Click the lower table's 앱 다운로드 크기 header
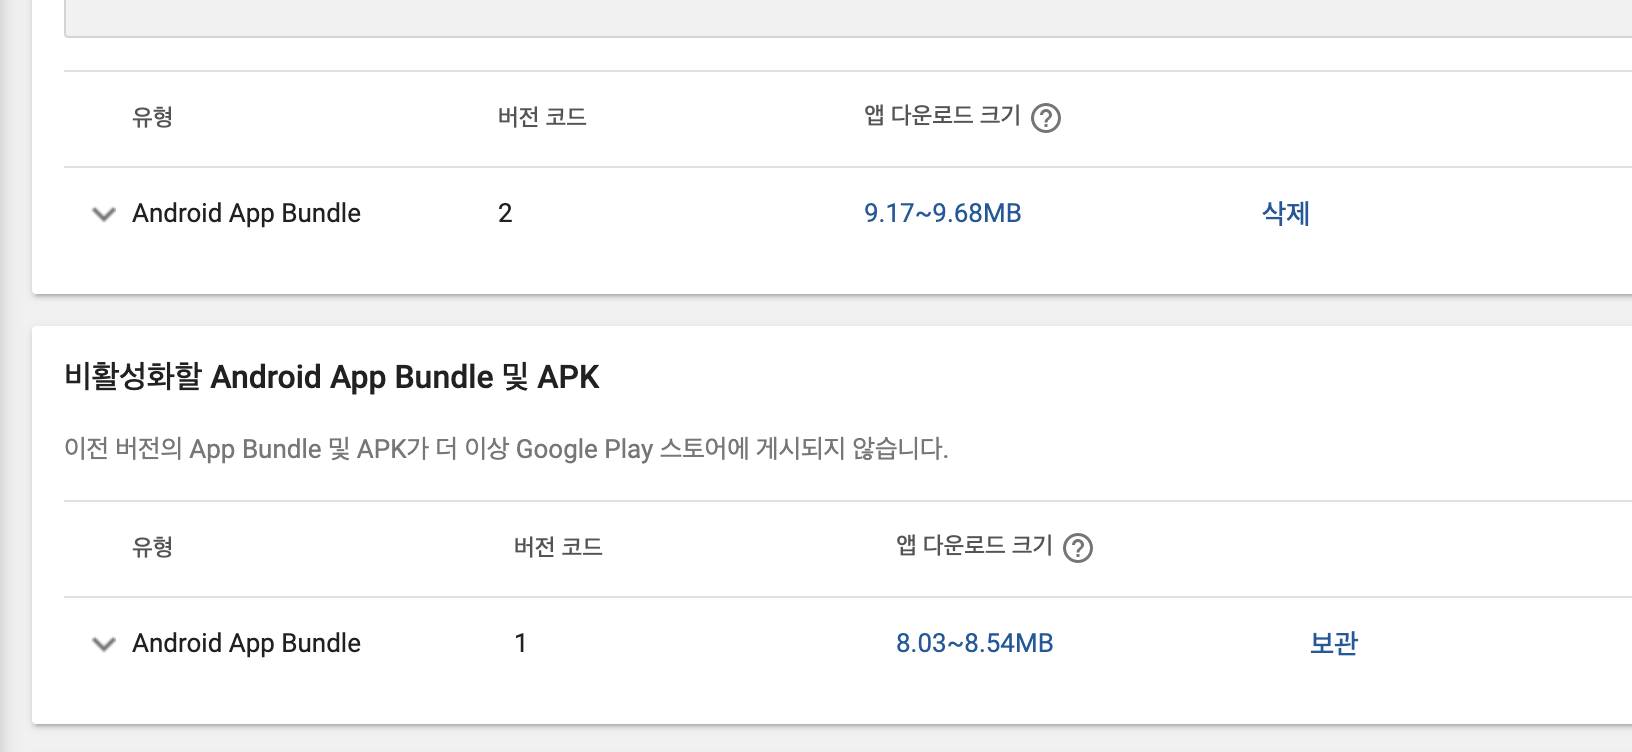Screen dimensions: 1632x752 tap(974, 546)
